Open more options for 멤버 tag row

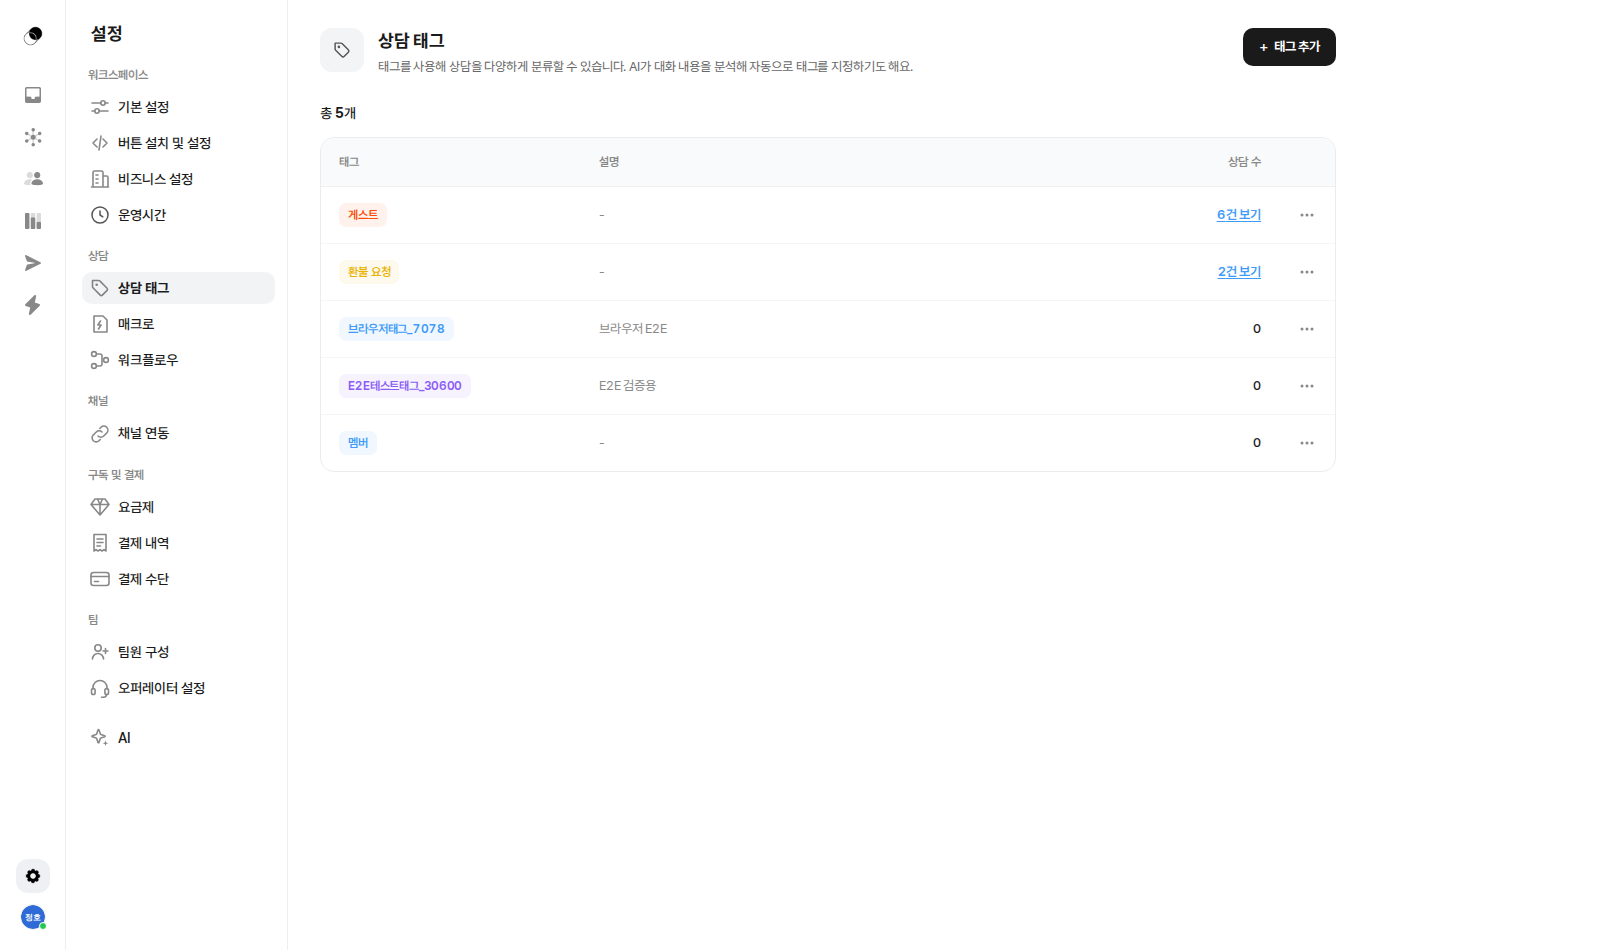1307,443
